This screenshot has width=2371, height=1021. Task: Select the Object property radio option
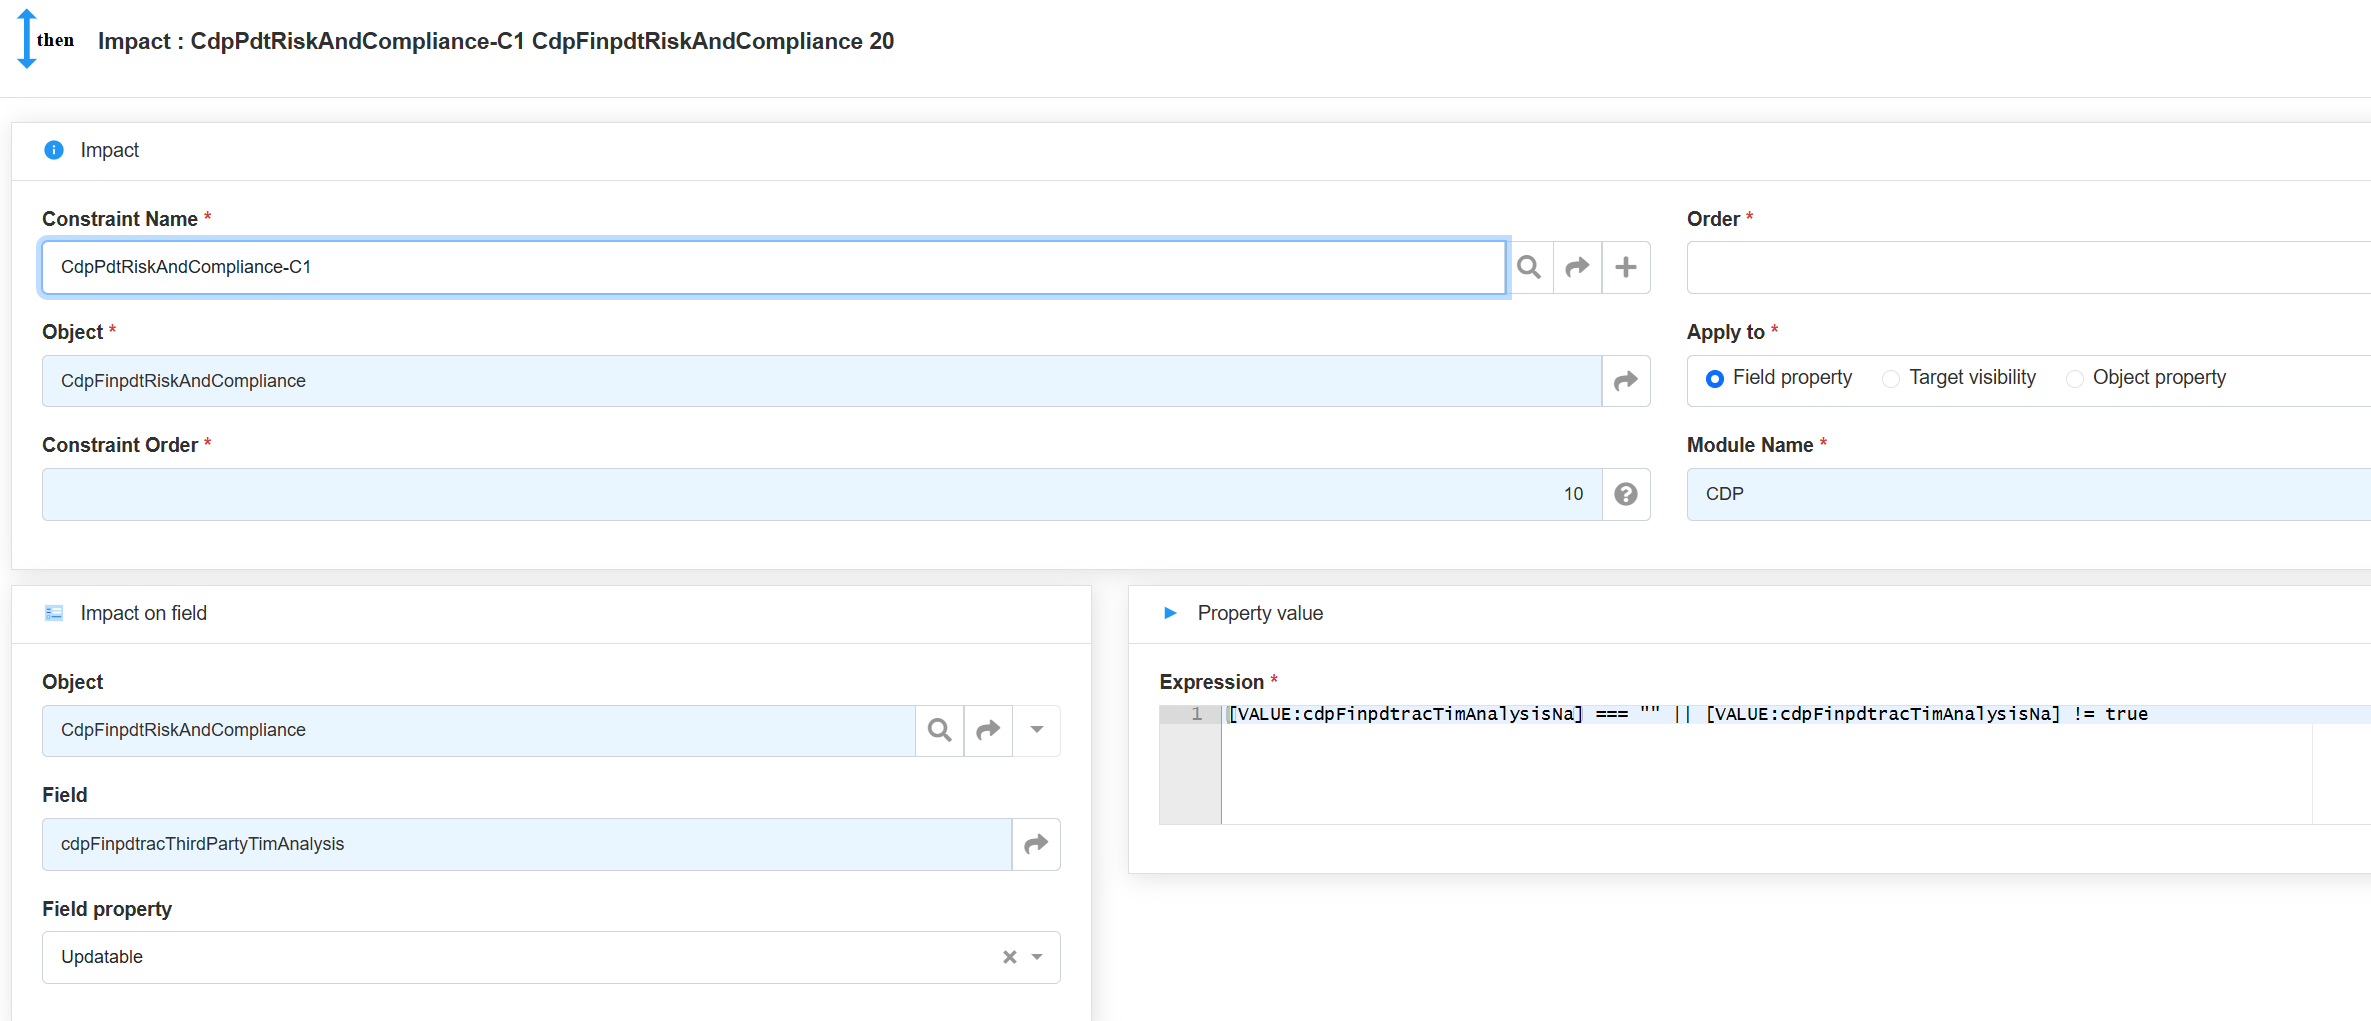point(2075,378)
